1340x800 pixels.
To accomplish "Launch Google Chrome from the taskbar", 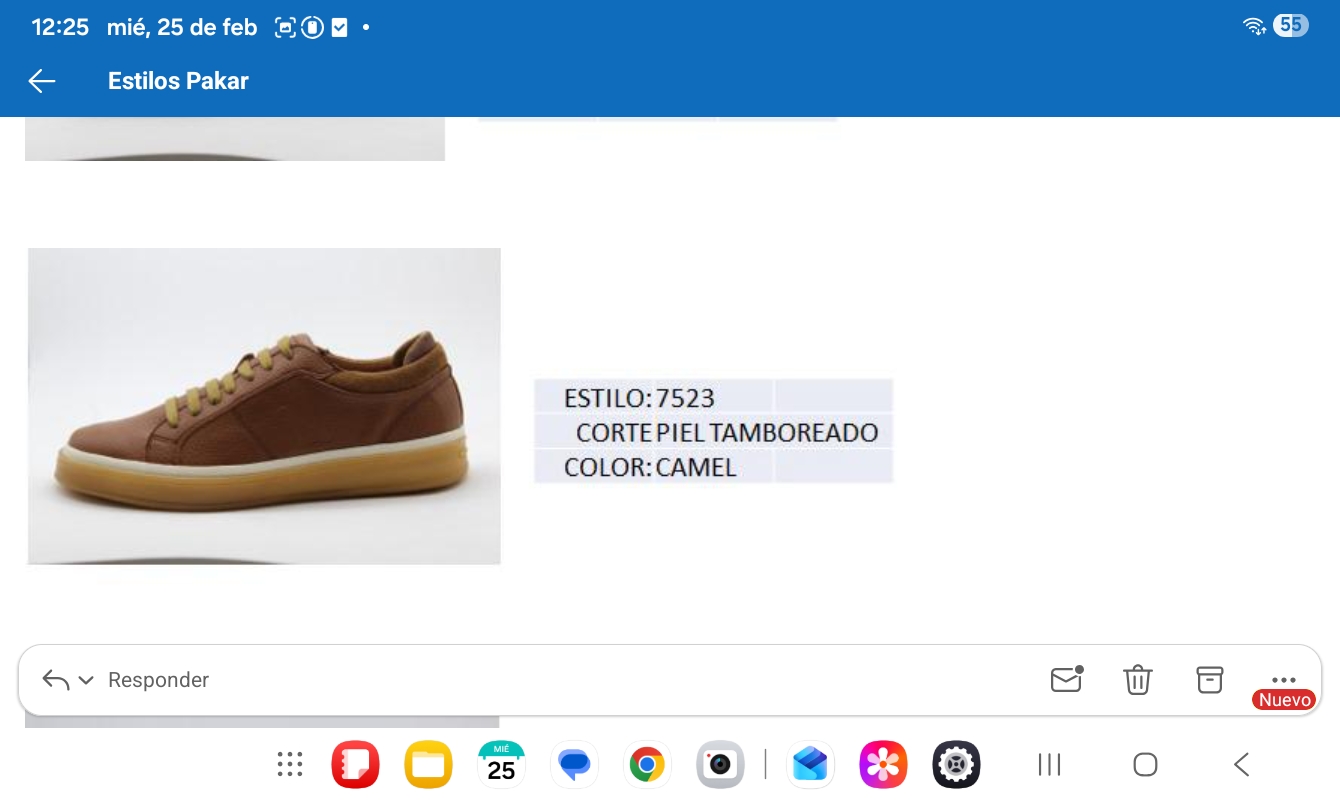I will pos(647,765).
